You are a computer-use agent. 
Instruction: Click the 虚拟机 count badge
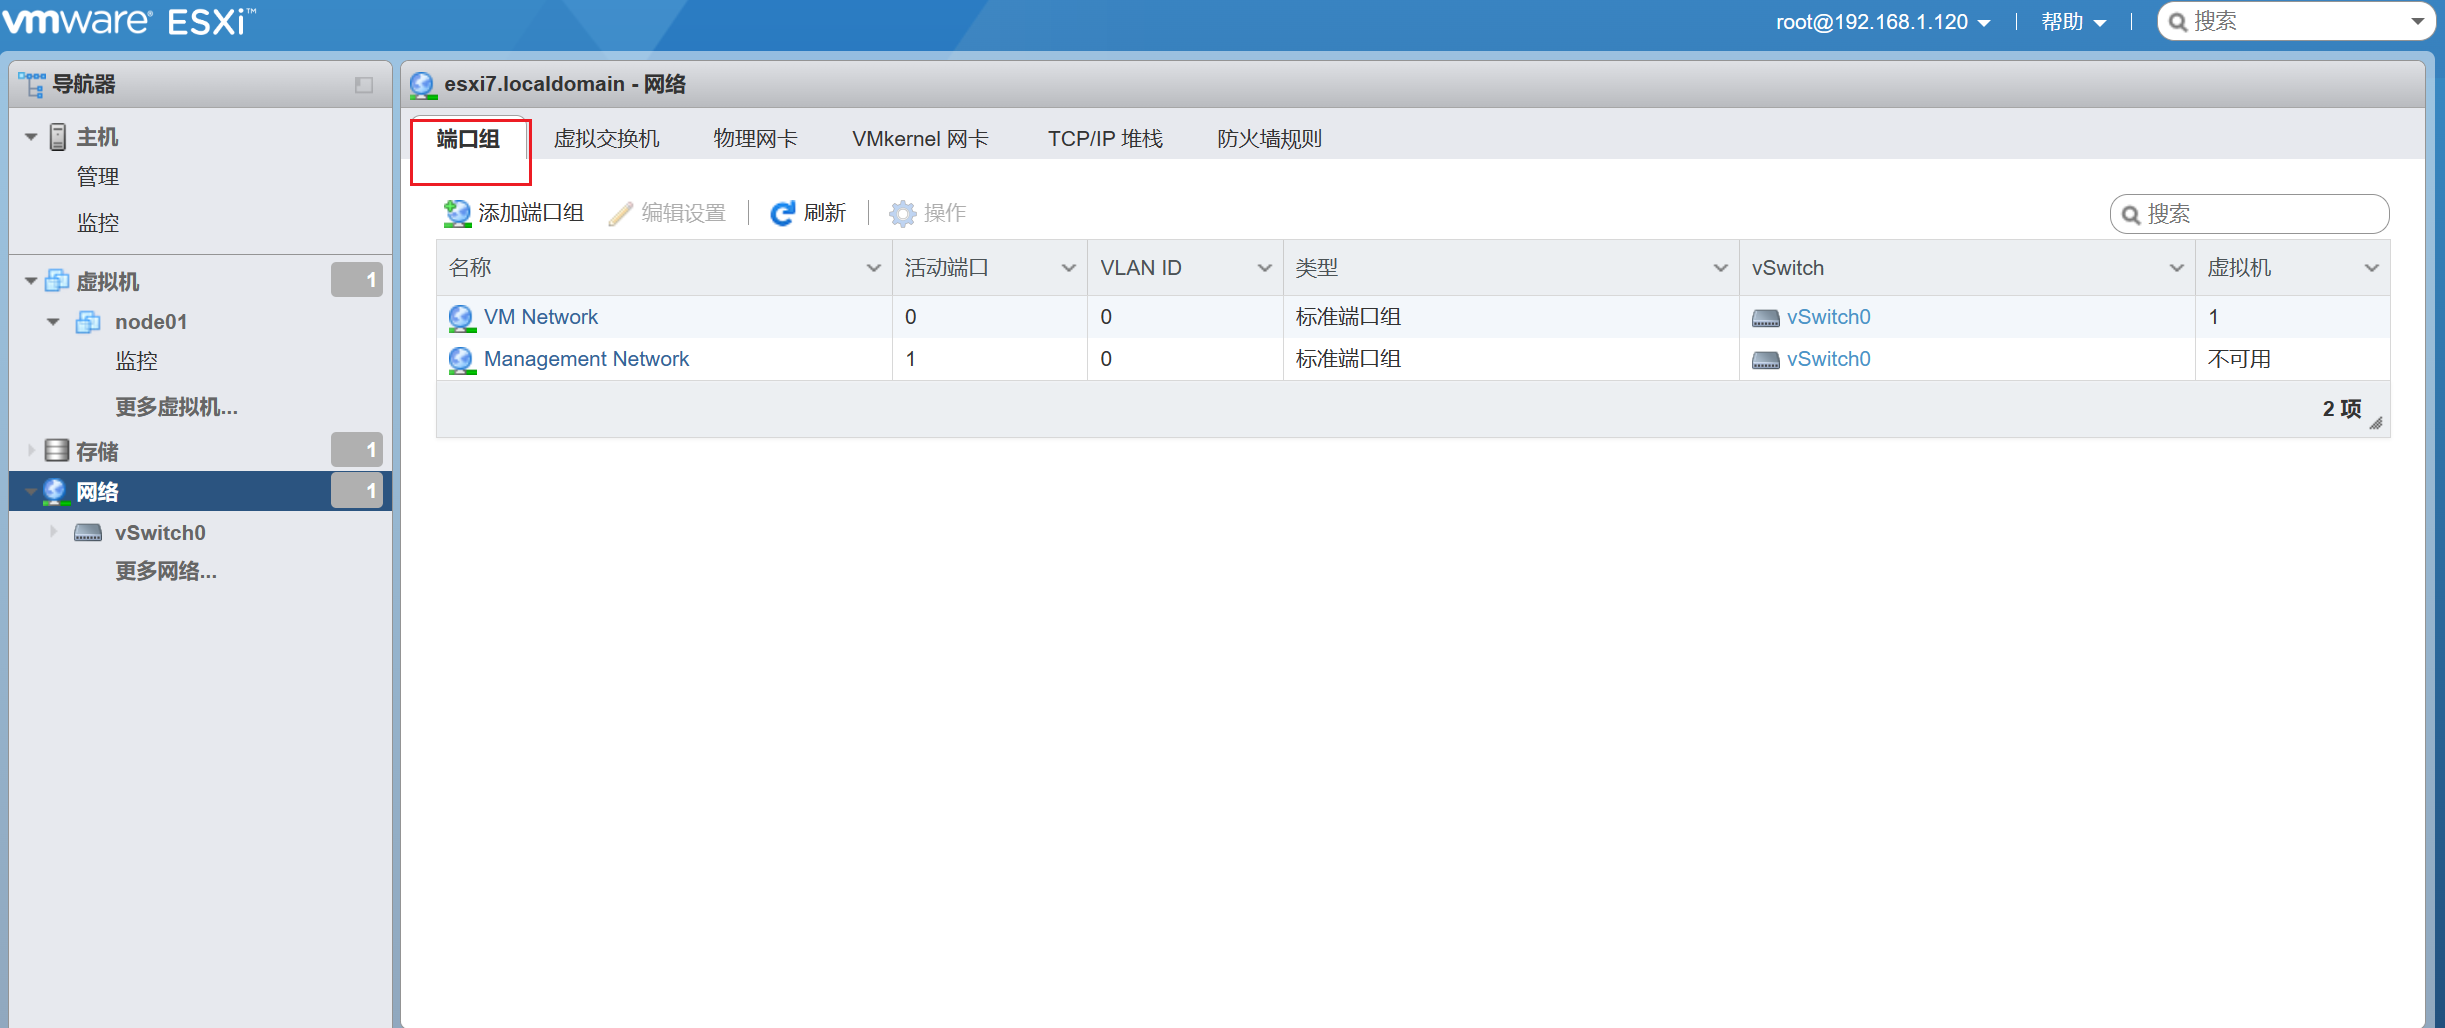[x=357, y=280]
